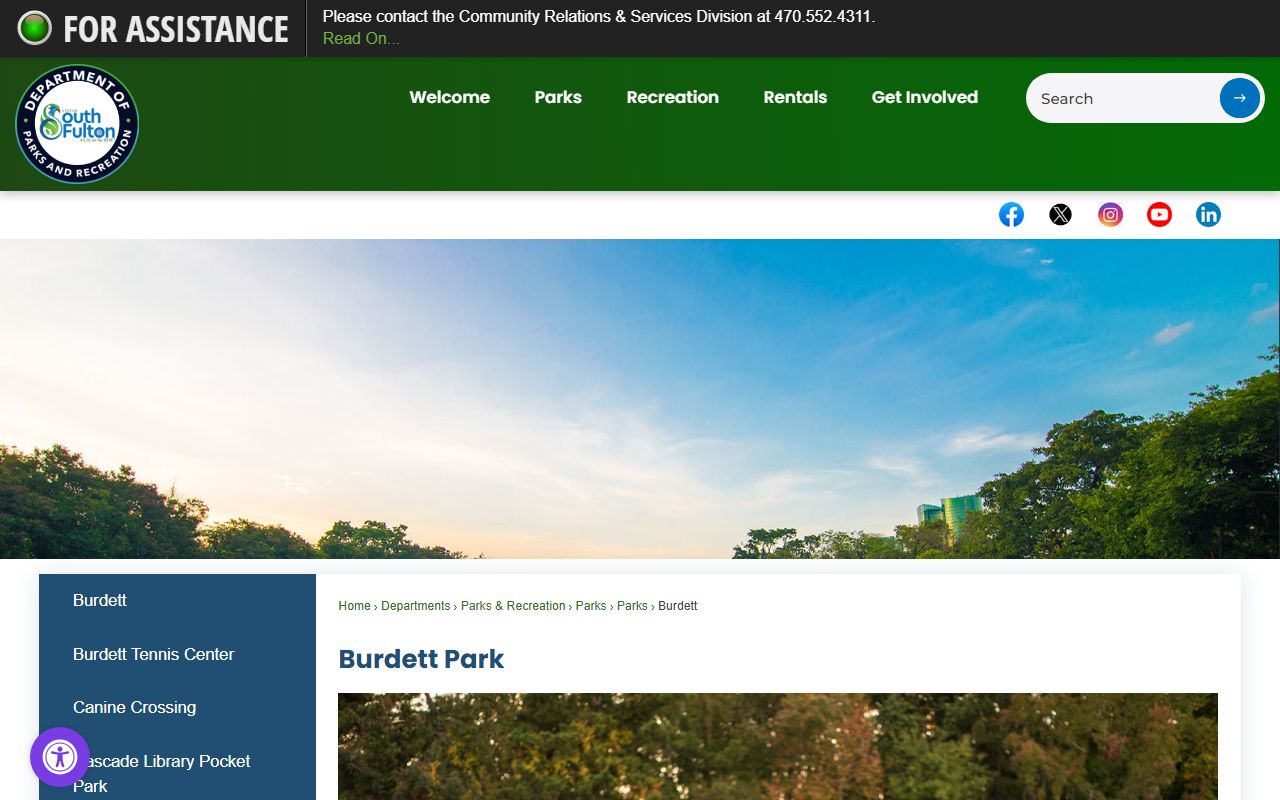1280x800 pixels.
Task: Select Cascade Library Pocket Park sidebar link
Action: [177, 773]
